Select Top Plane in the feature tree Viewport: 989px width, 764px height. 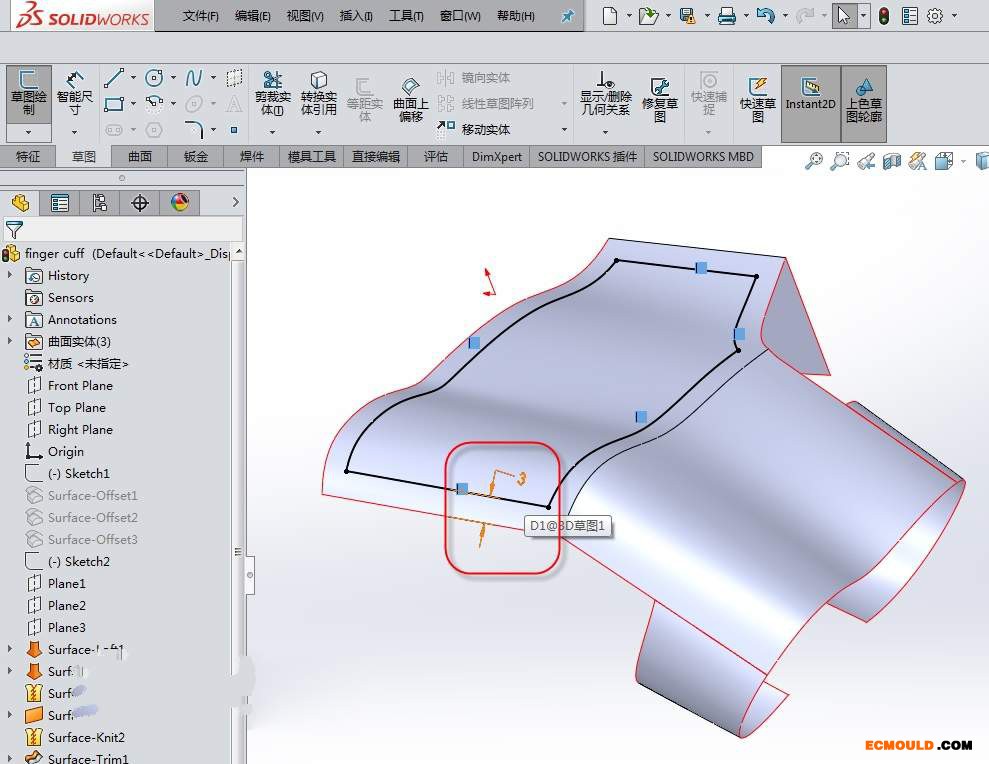(x=76, y=408)
